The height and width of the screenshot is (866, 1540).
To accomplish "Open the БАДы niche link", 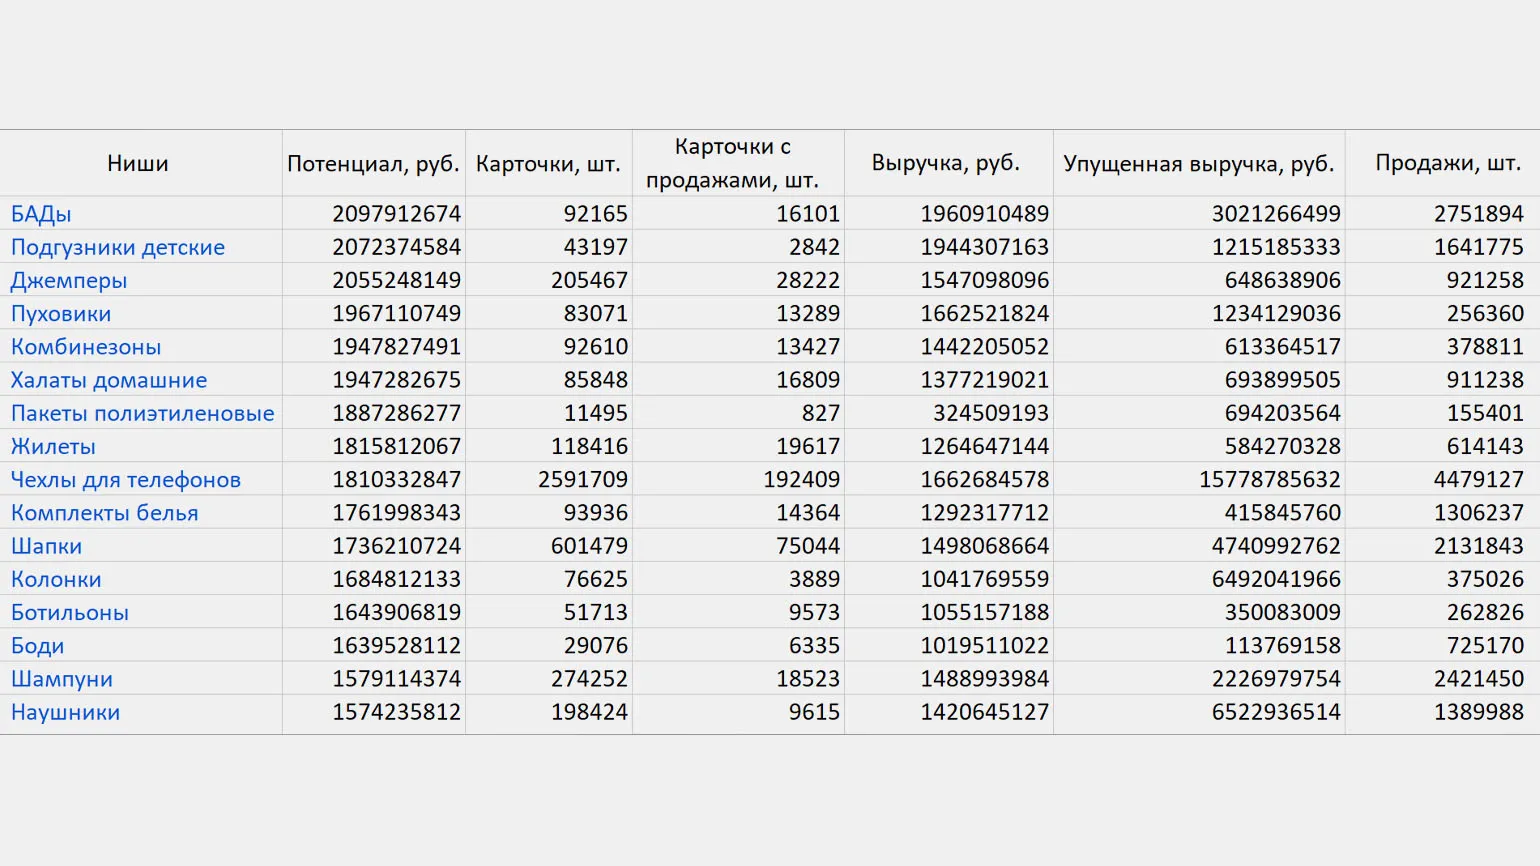I will pos(41,214).
